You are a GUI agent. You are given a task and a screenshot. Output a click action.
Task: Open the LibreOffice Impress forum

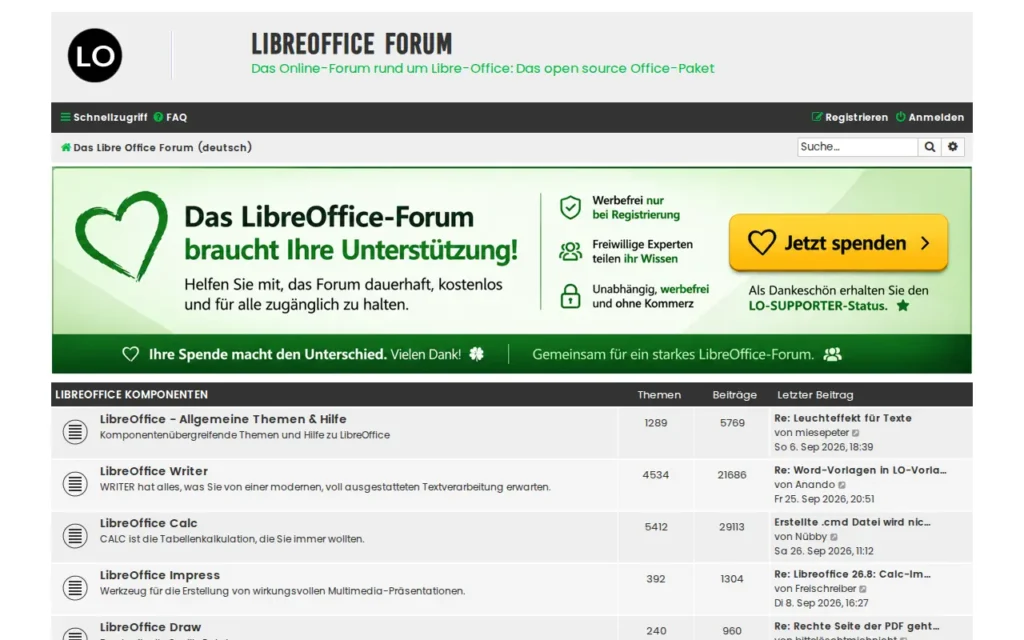160,575
